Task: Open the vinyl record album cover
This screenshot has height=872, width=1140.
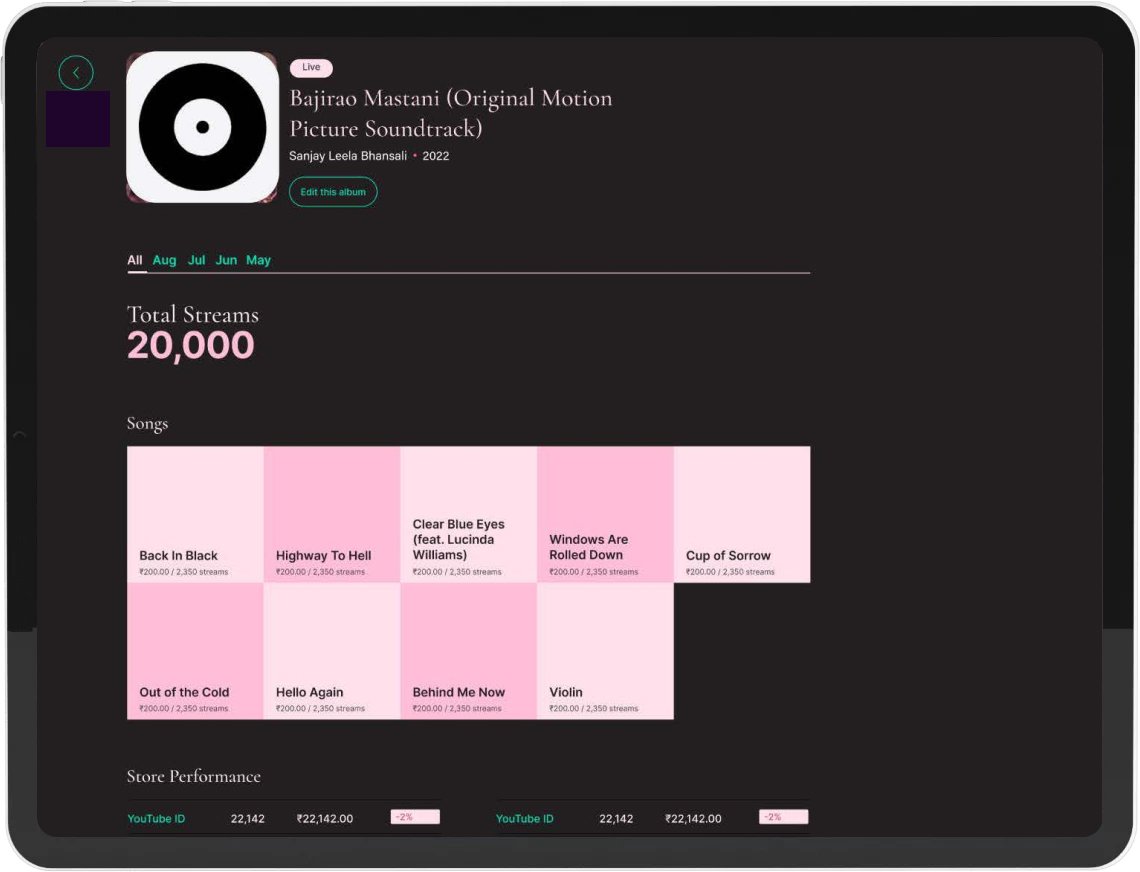Action: (202, 127)
